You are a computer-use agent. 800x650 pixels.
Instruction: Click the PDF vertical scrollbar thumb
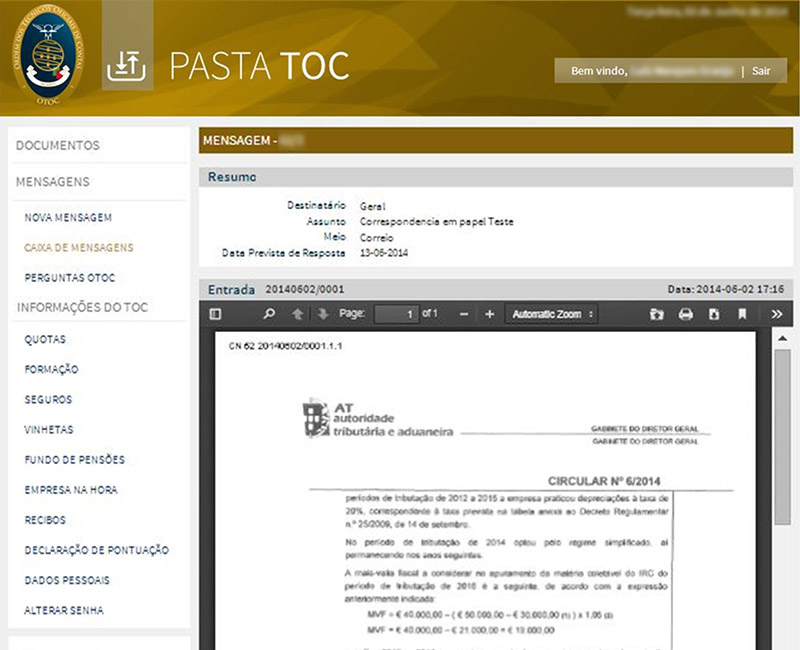pos(782,436)
